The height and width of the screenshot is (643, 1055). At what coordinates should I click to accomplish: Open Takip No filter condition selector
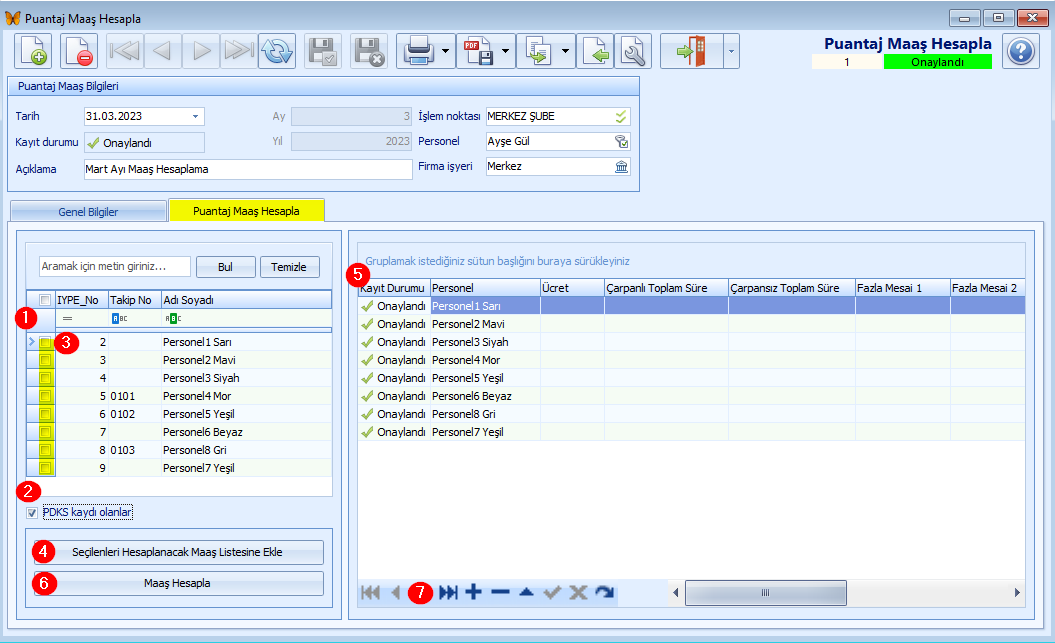pyautogui.click(x=119, y=318)
